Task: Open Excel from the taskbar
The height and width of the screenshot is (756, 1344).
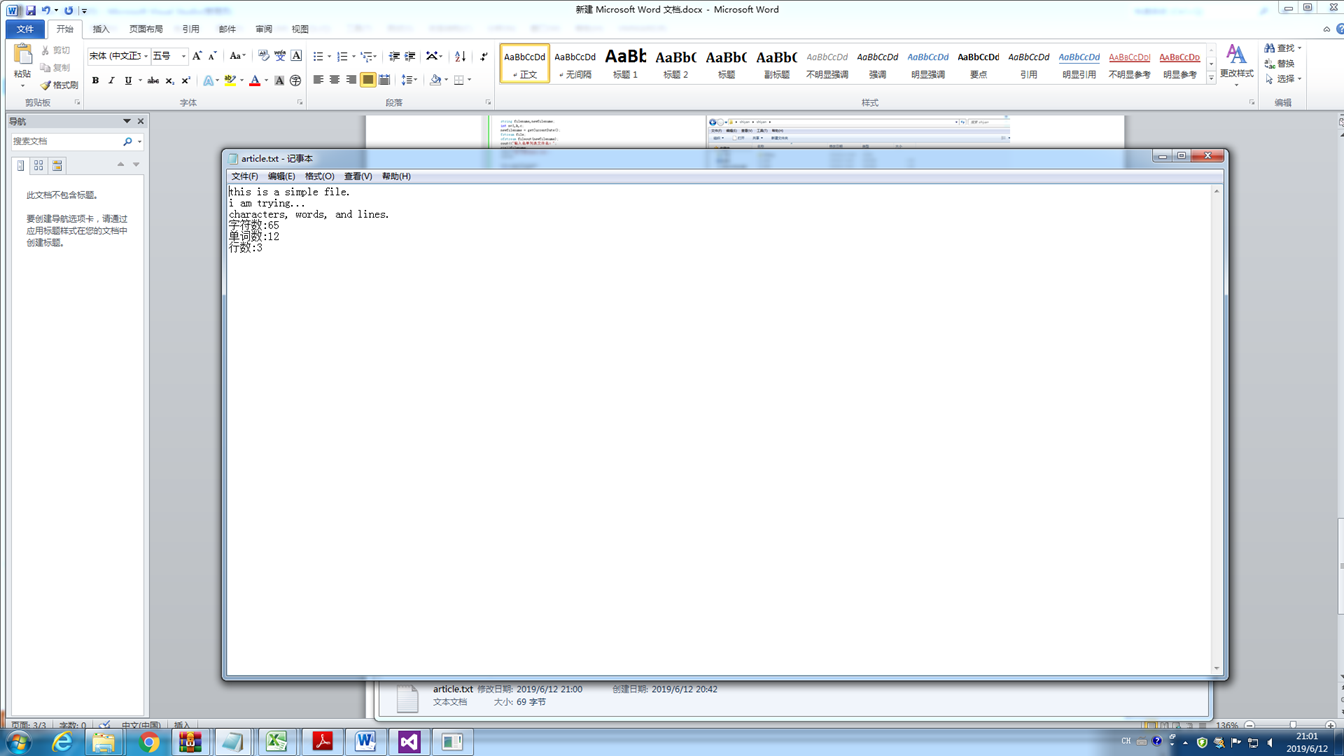Action: pyautogui.click(x=277, y=742)
